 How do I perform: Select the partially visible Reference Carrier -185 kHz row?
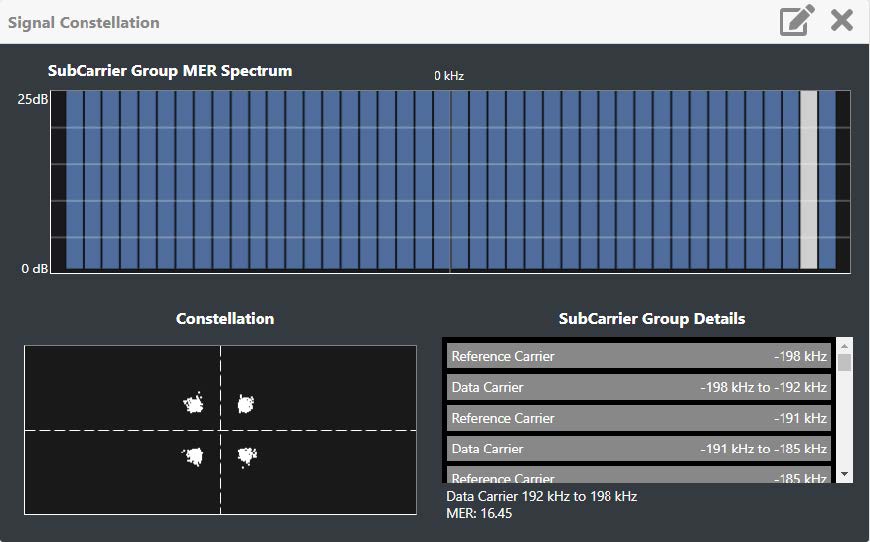click(x=638, y=477)
